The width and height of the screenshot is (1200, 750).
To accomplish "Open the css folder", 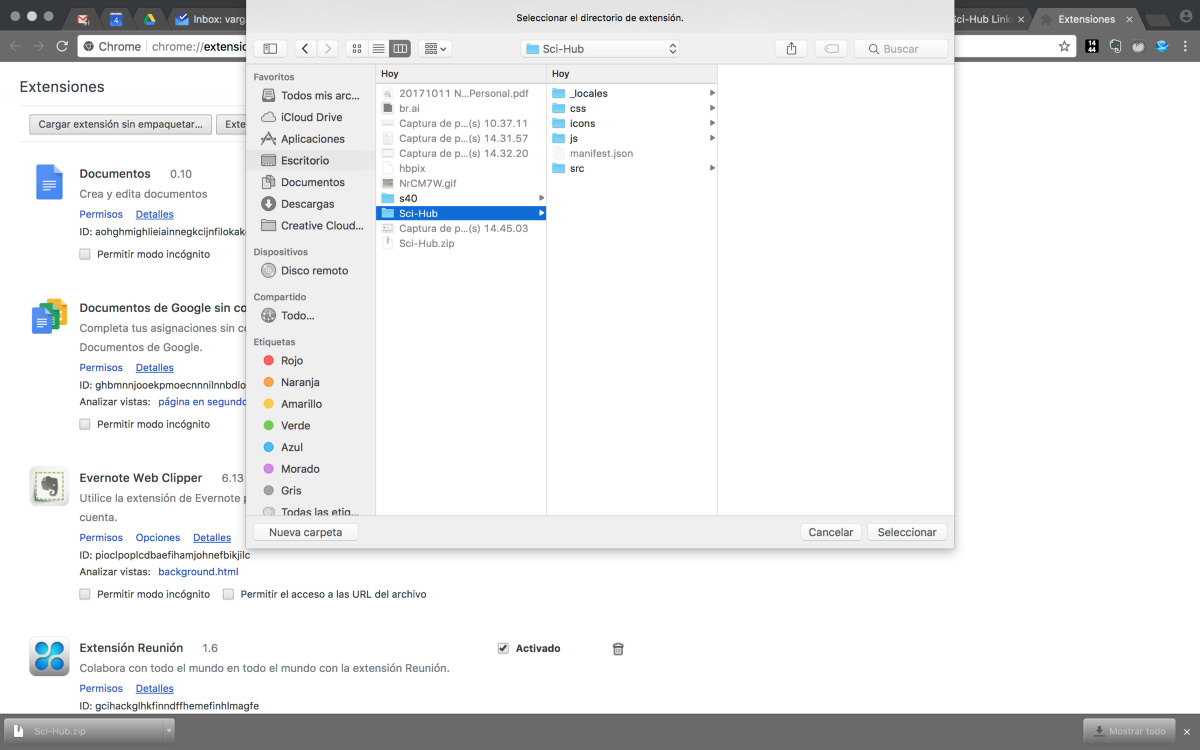I will (632, 108).
